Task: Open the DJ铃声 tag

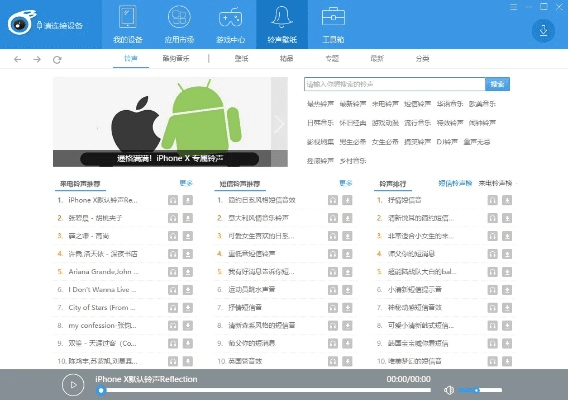Action: point(447,142)
